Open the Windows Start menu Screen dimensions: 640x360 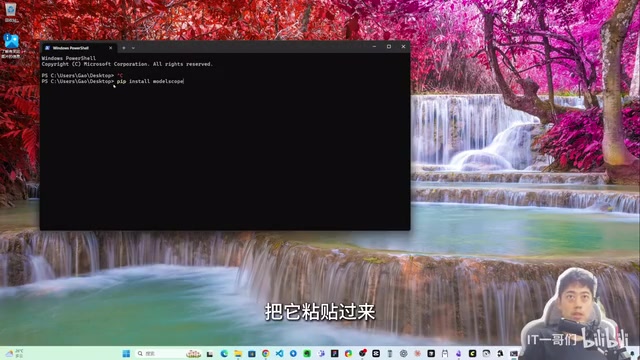(x=126, y=353)
